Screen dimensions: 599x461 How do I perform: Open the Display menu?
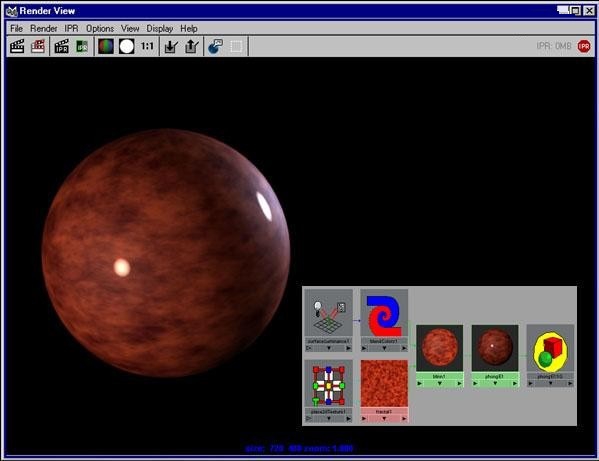(x=160, y=29)
